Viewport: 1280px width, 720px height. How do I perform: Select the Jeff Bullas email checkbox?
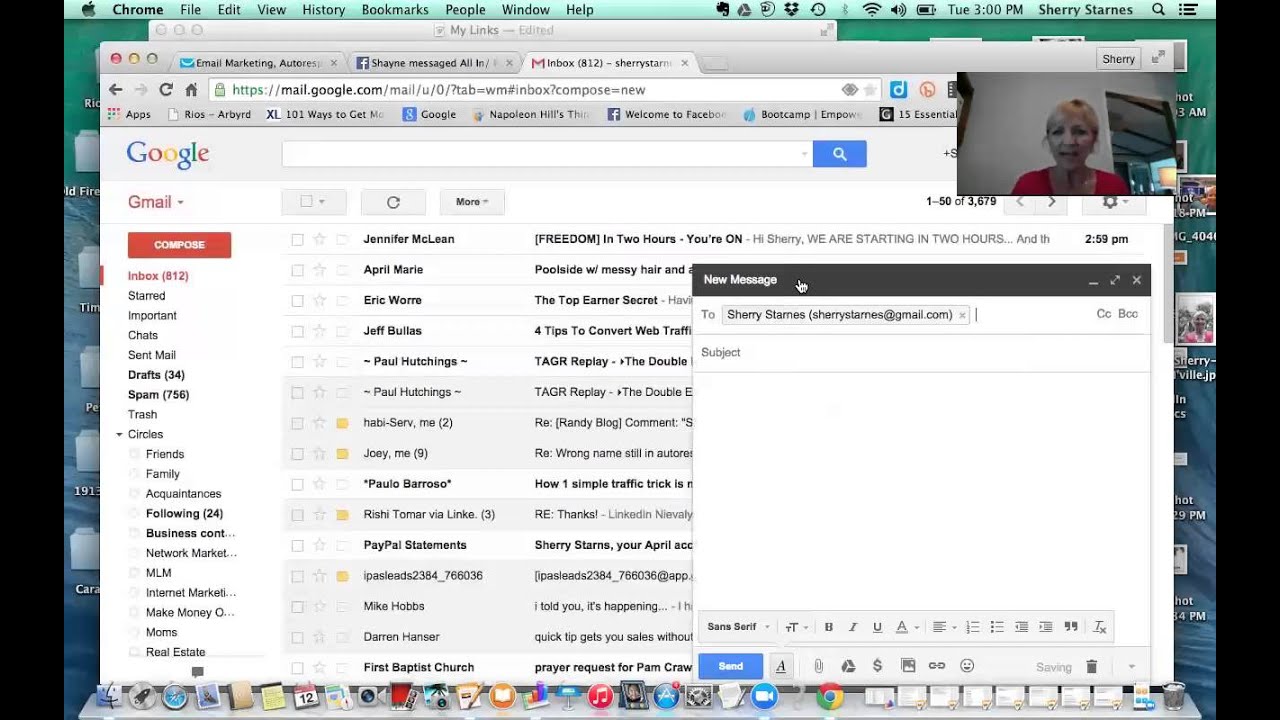point(297,331)
